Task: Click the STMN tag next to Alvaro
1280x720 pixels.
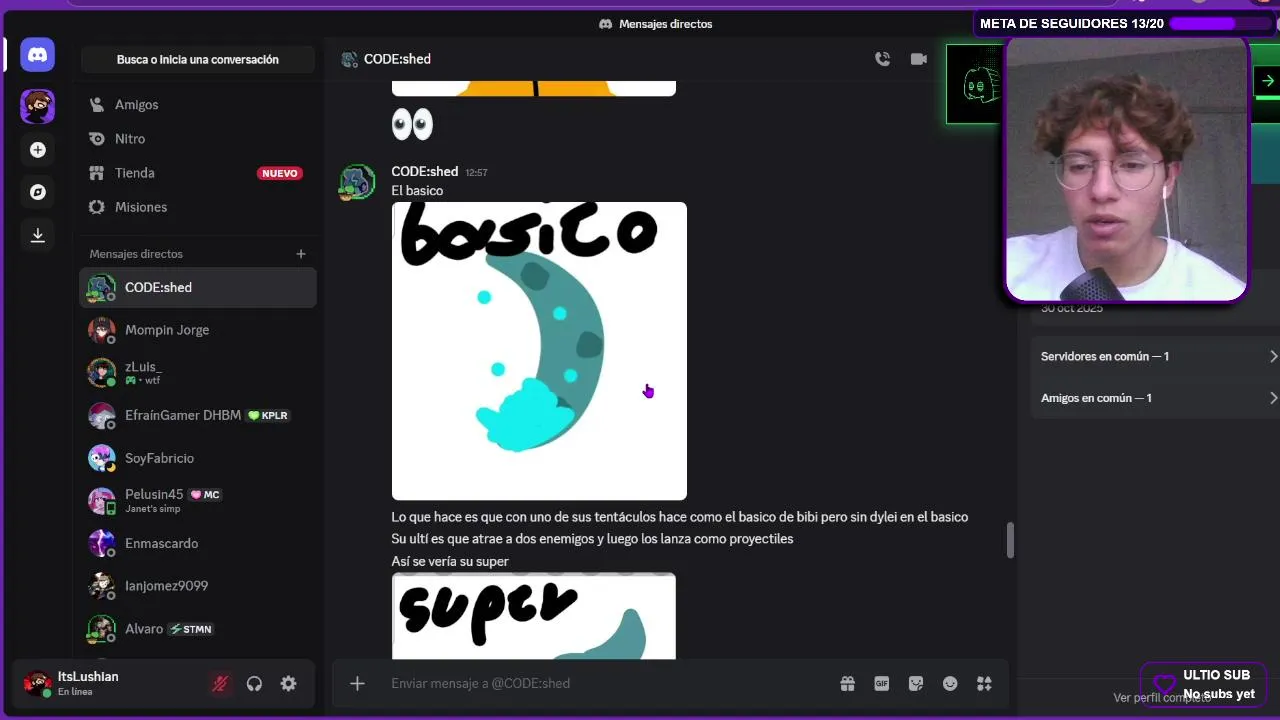Action: click(191, 629)
